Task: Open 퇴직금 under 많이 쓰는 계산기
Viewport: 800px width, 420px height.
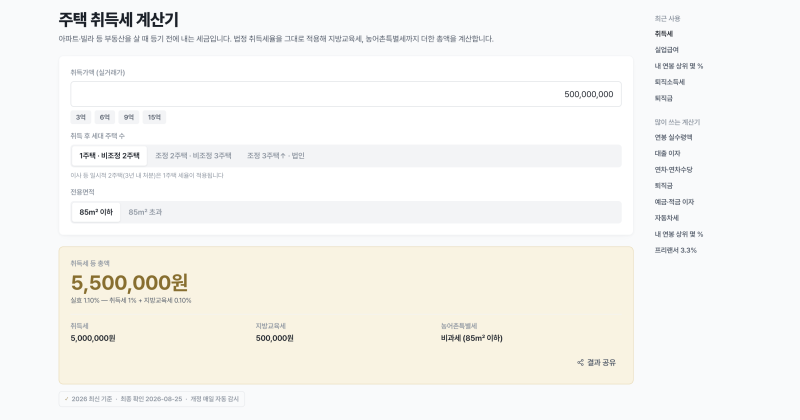Action: [x=664, y=186]
